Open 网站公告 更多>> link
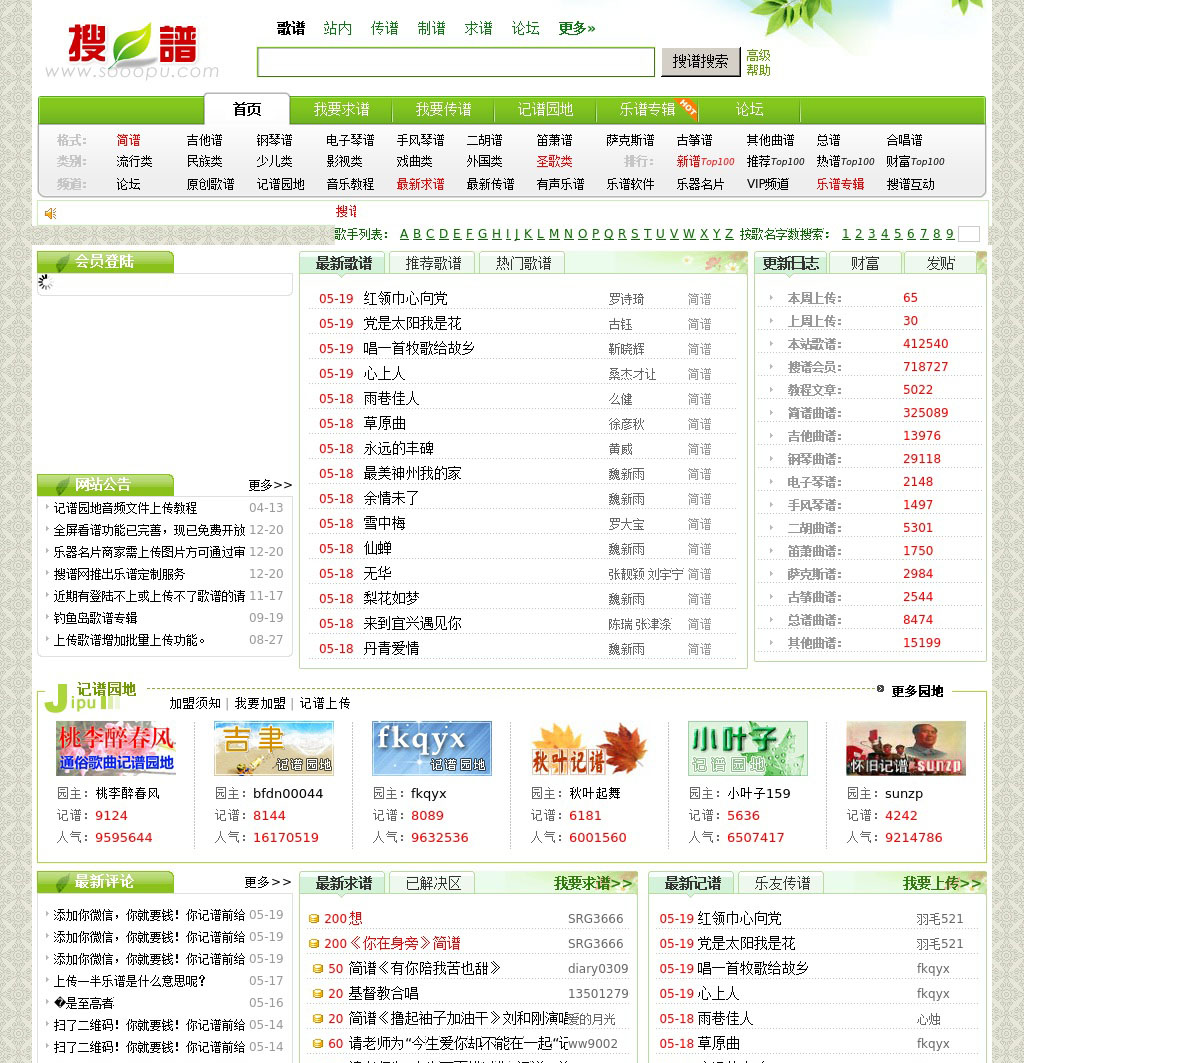This screenshot has width=1200, height=1063. click(x=270, y=485)
